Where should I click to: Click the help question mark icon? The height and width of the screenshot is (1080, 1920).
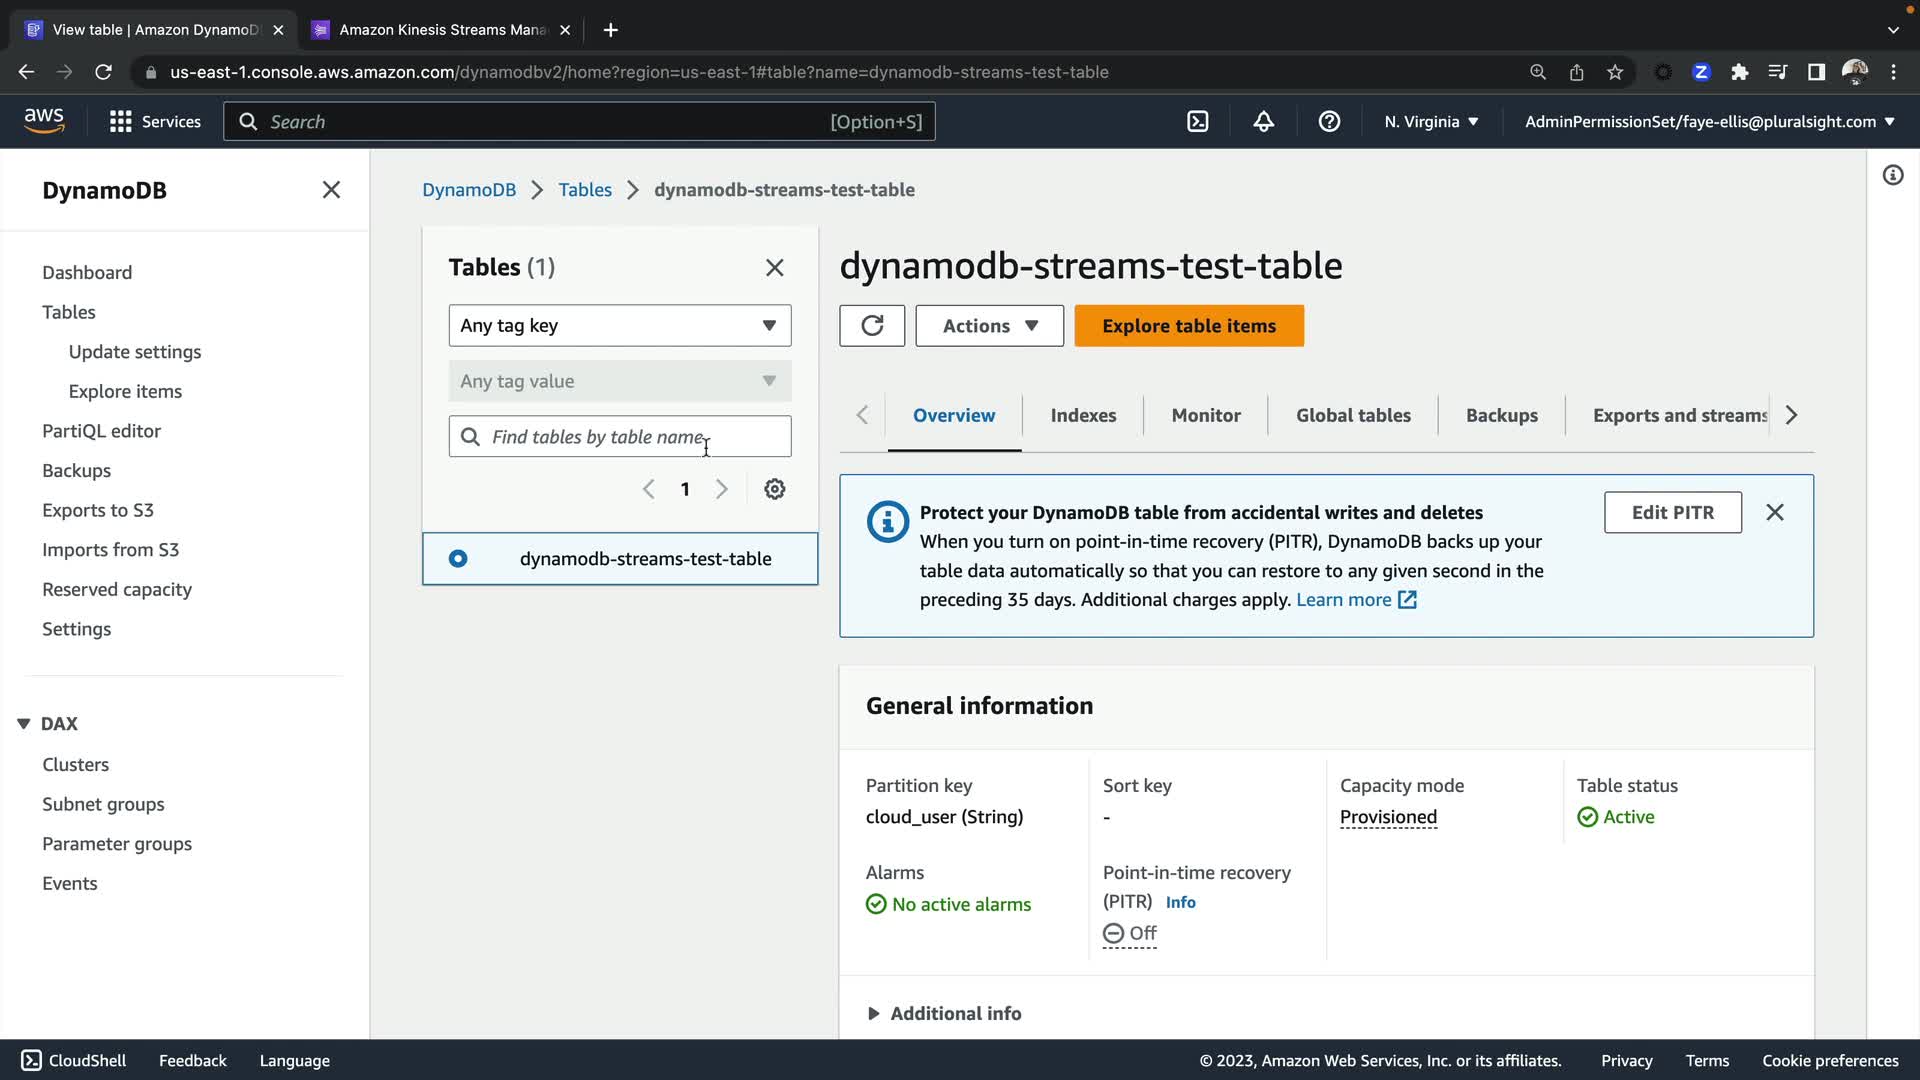pos(1329,121)
